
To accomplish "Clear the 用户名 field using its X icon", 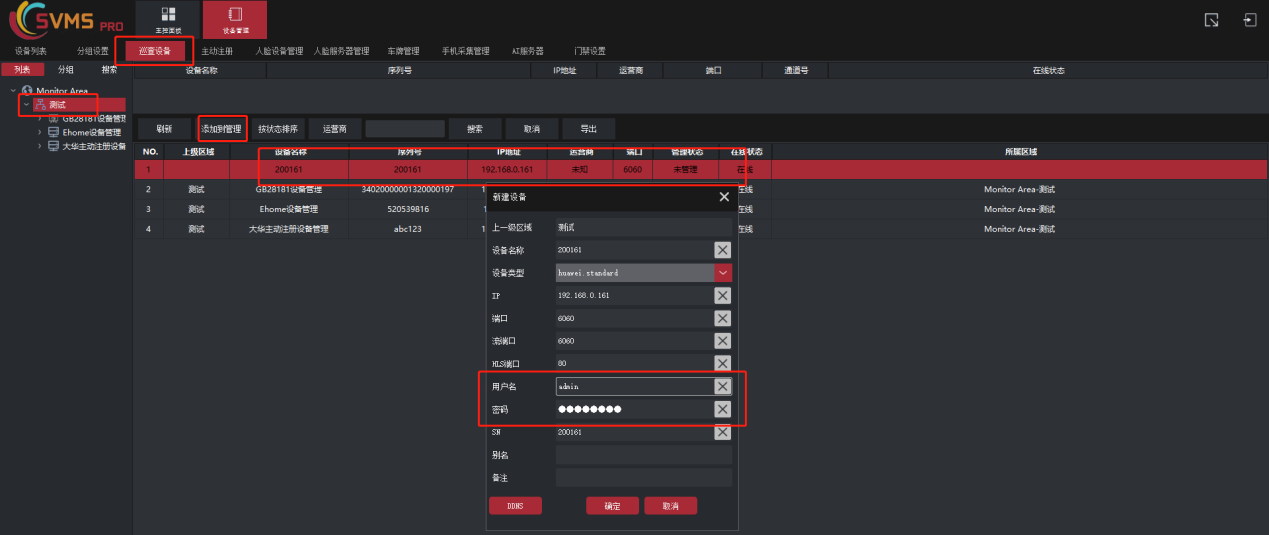I will (x=722, y=386).
